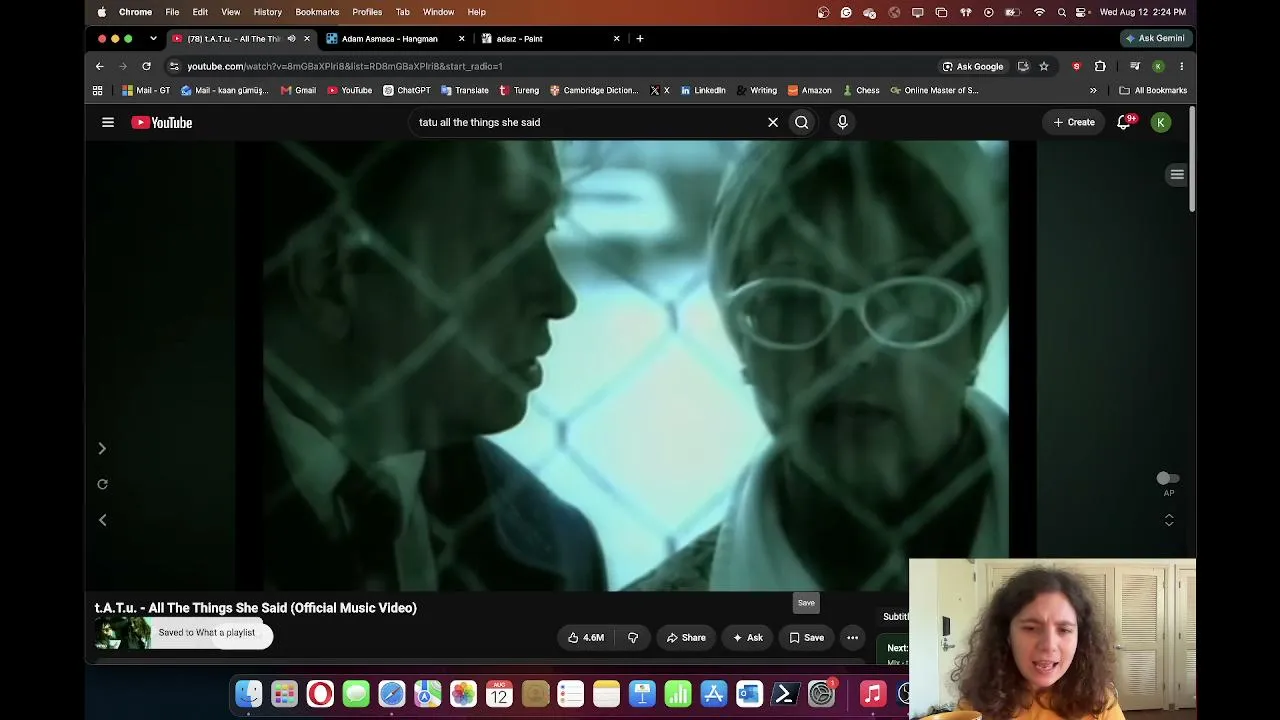Open Chrome media controls icon
The image size is (1280, 720).
click(1135, 66)
